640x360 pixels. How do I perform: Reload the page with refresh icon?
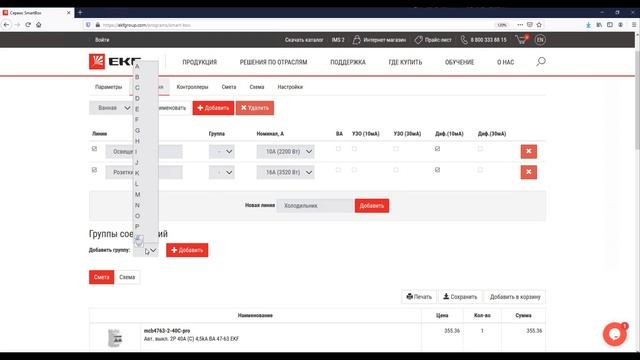coord(28,25)
